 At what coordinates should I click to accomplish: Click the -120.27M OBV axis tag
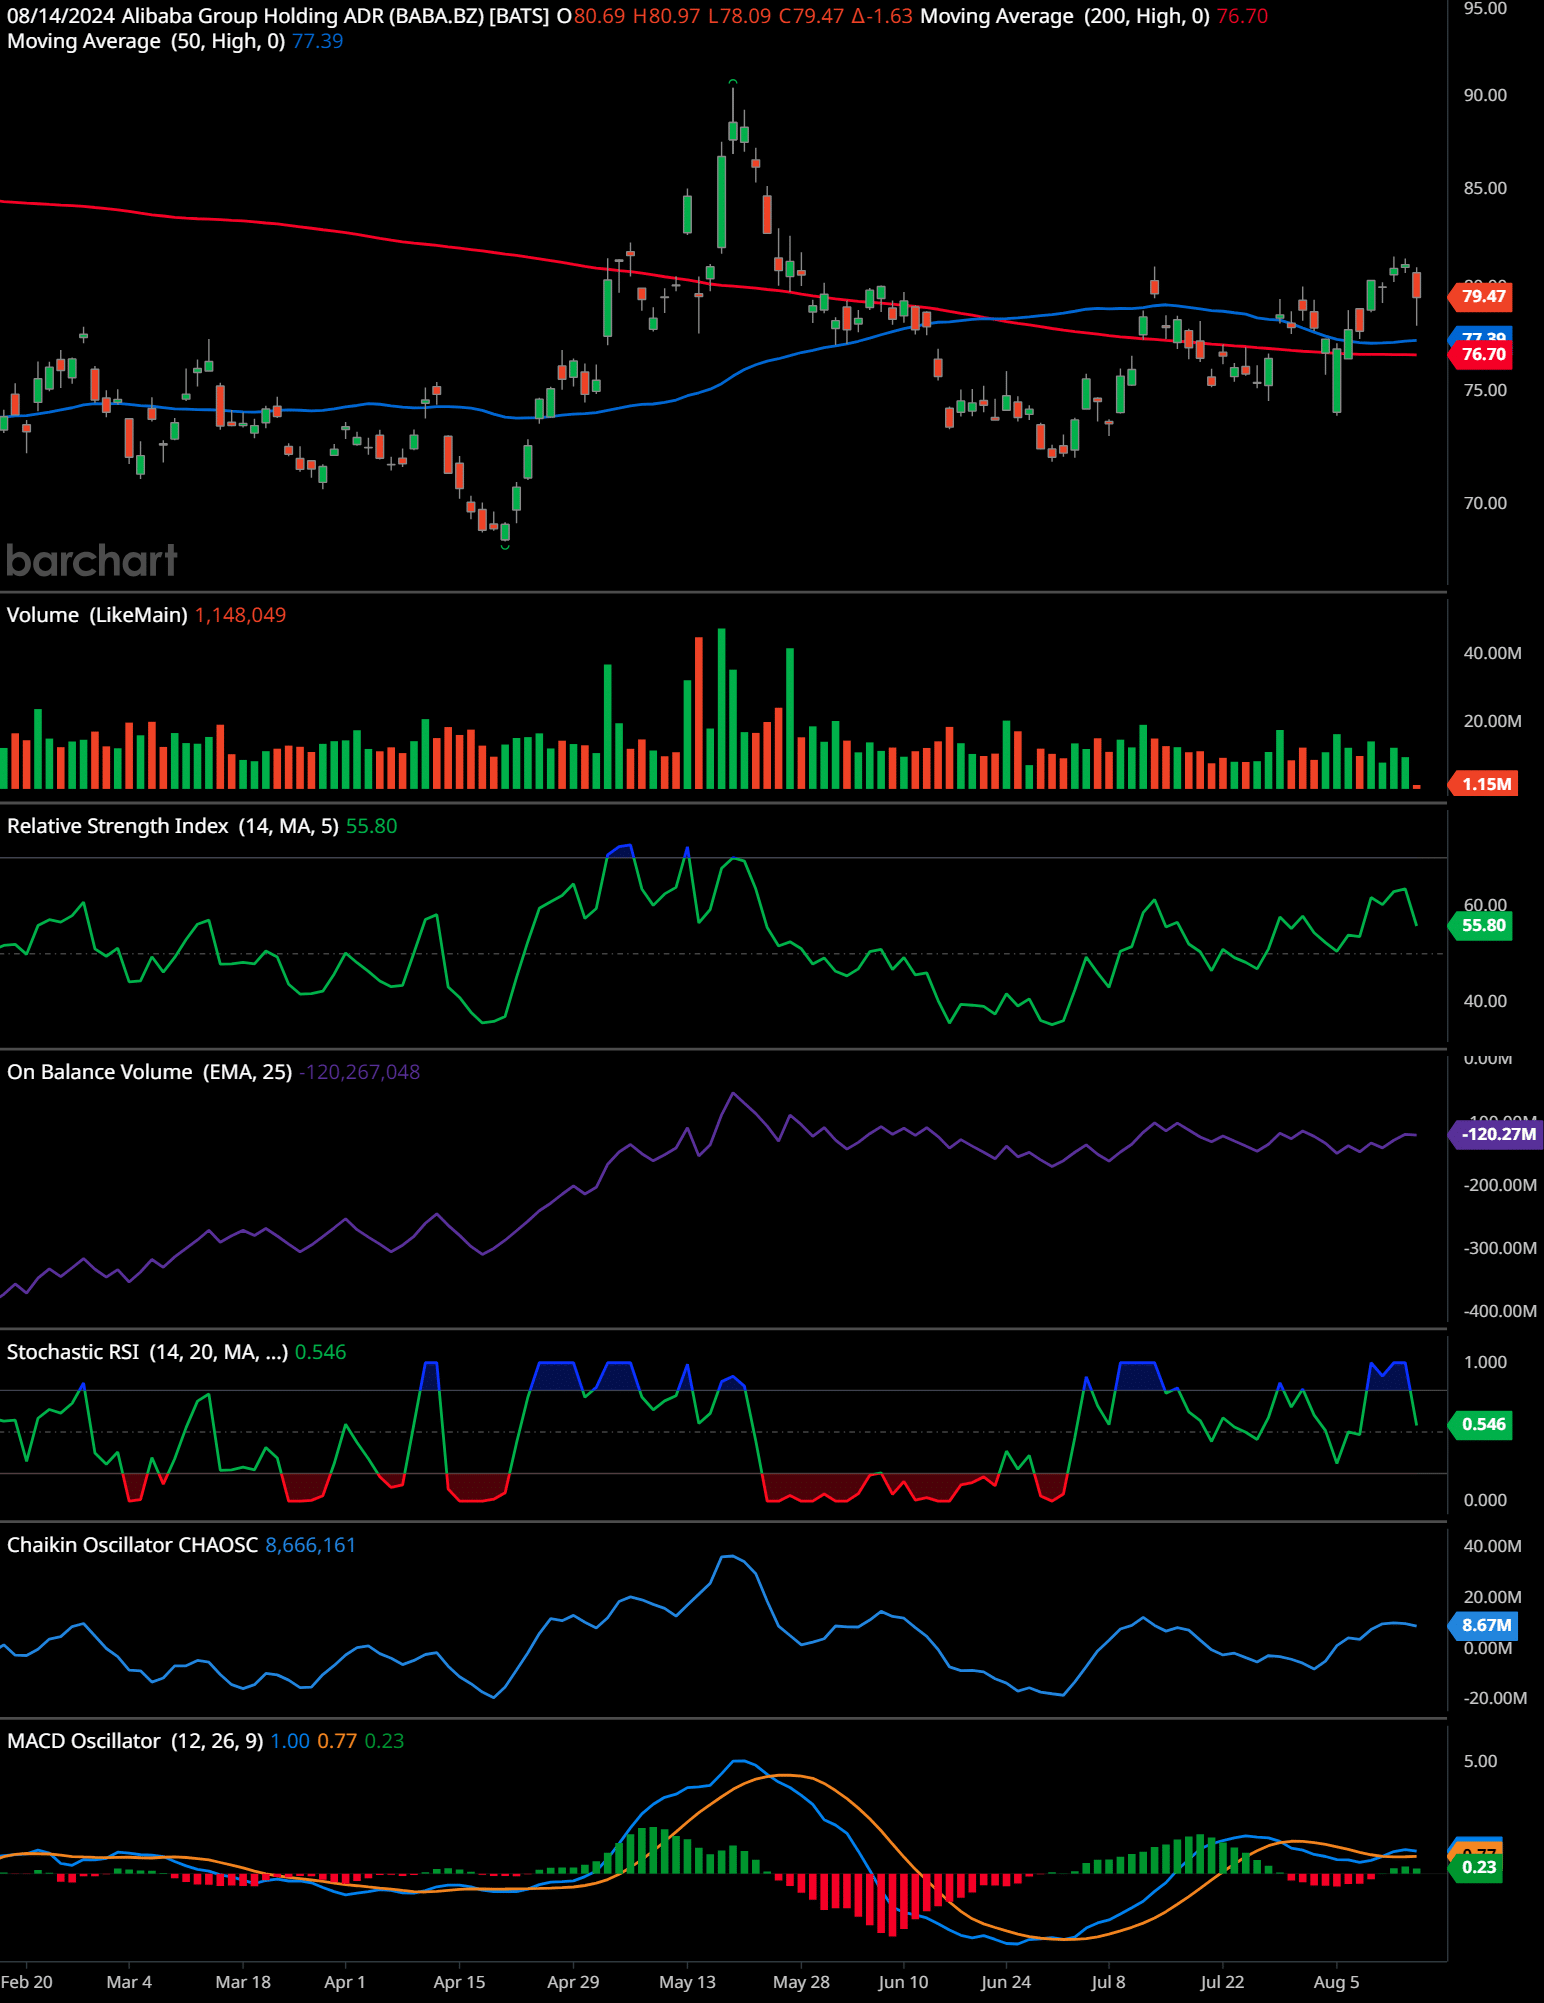pos(1496,1134)
